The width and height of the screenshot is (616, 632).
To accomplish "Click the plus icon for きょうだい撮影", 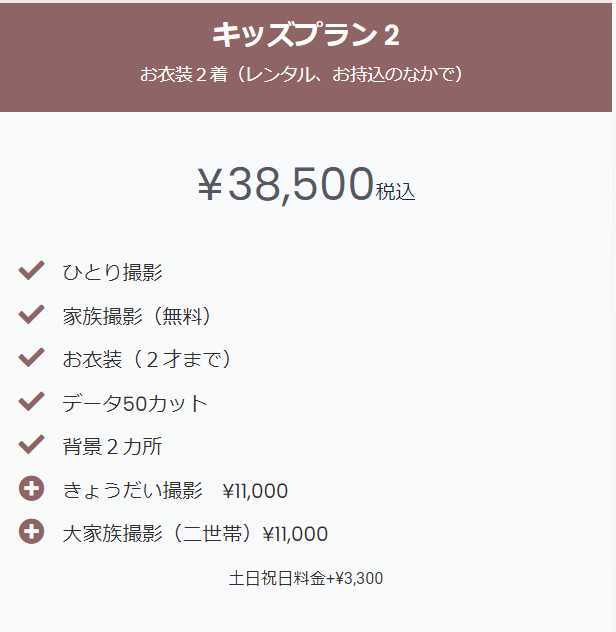I will tap(31, 489).
